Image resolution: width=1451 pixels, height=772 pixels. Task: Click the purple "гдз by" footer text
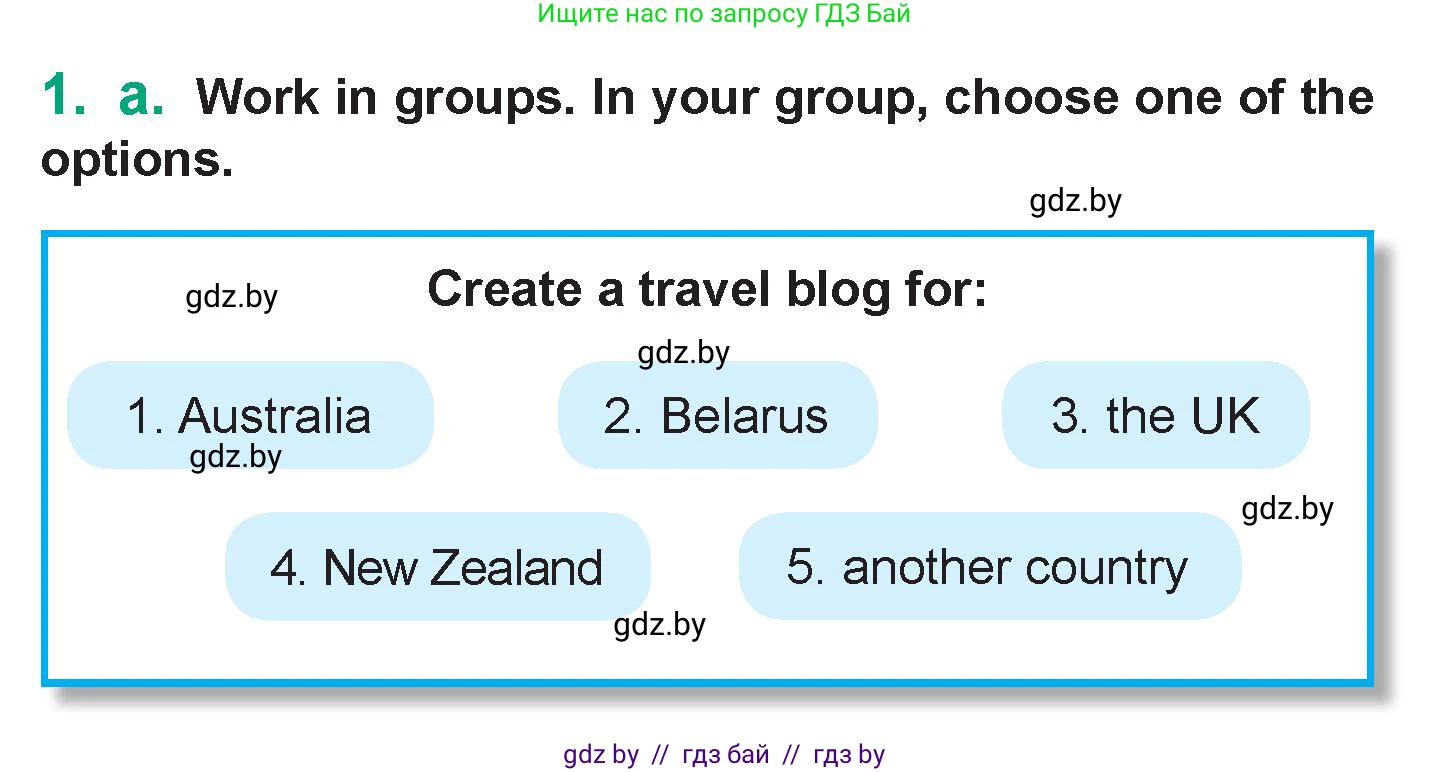click(x=849, y=755)
